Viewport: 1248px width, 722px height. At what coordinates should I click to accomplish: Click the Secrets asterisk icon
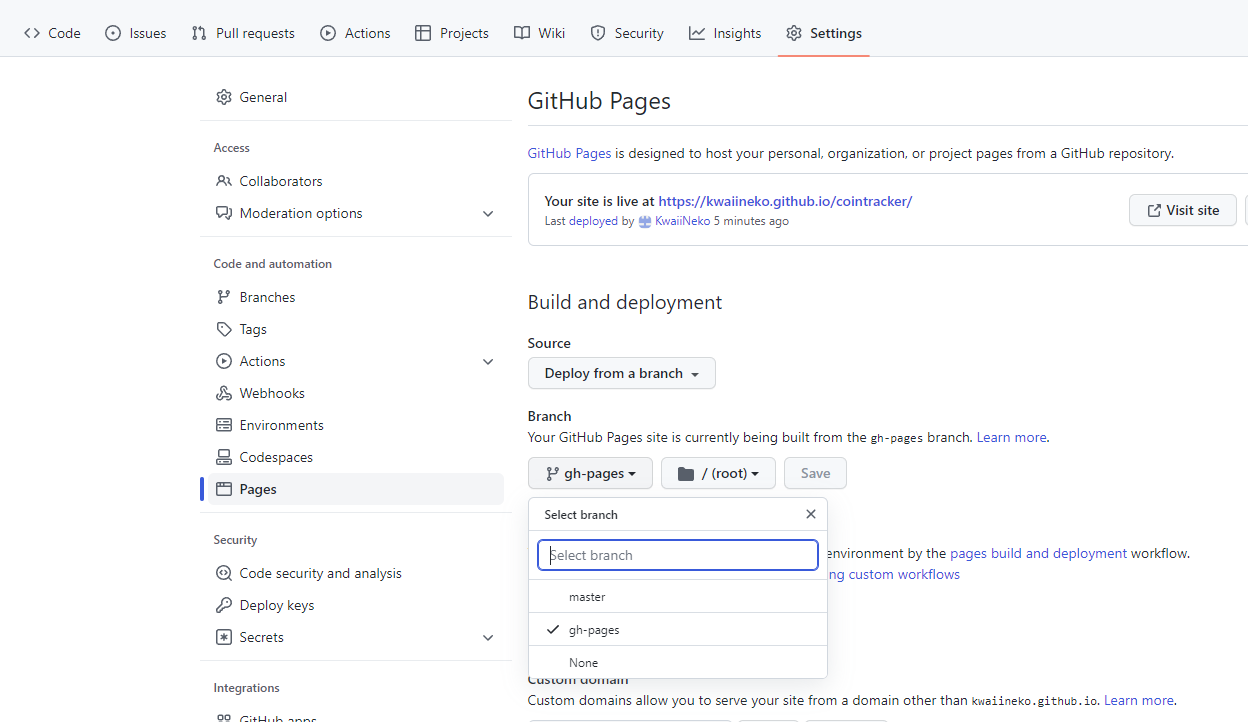pos(224,637)
